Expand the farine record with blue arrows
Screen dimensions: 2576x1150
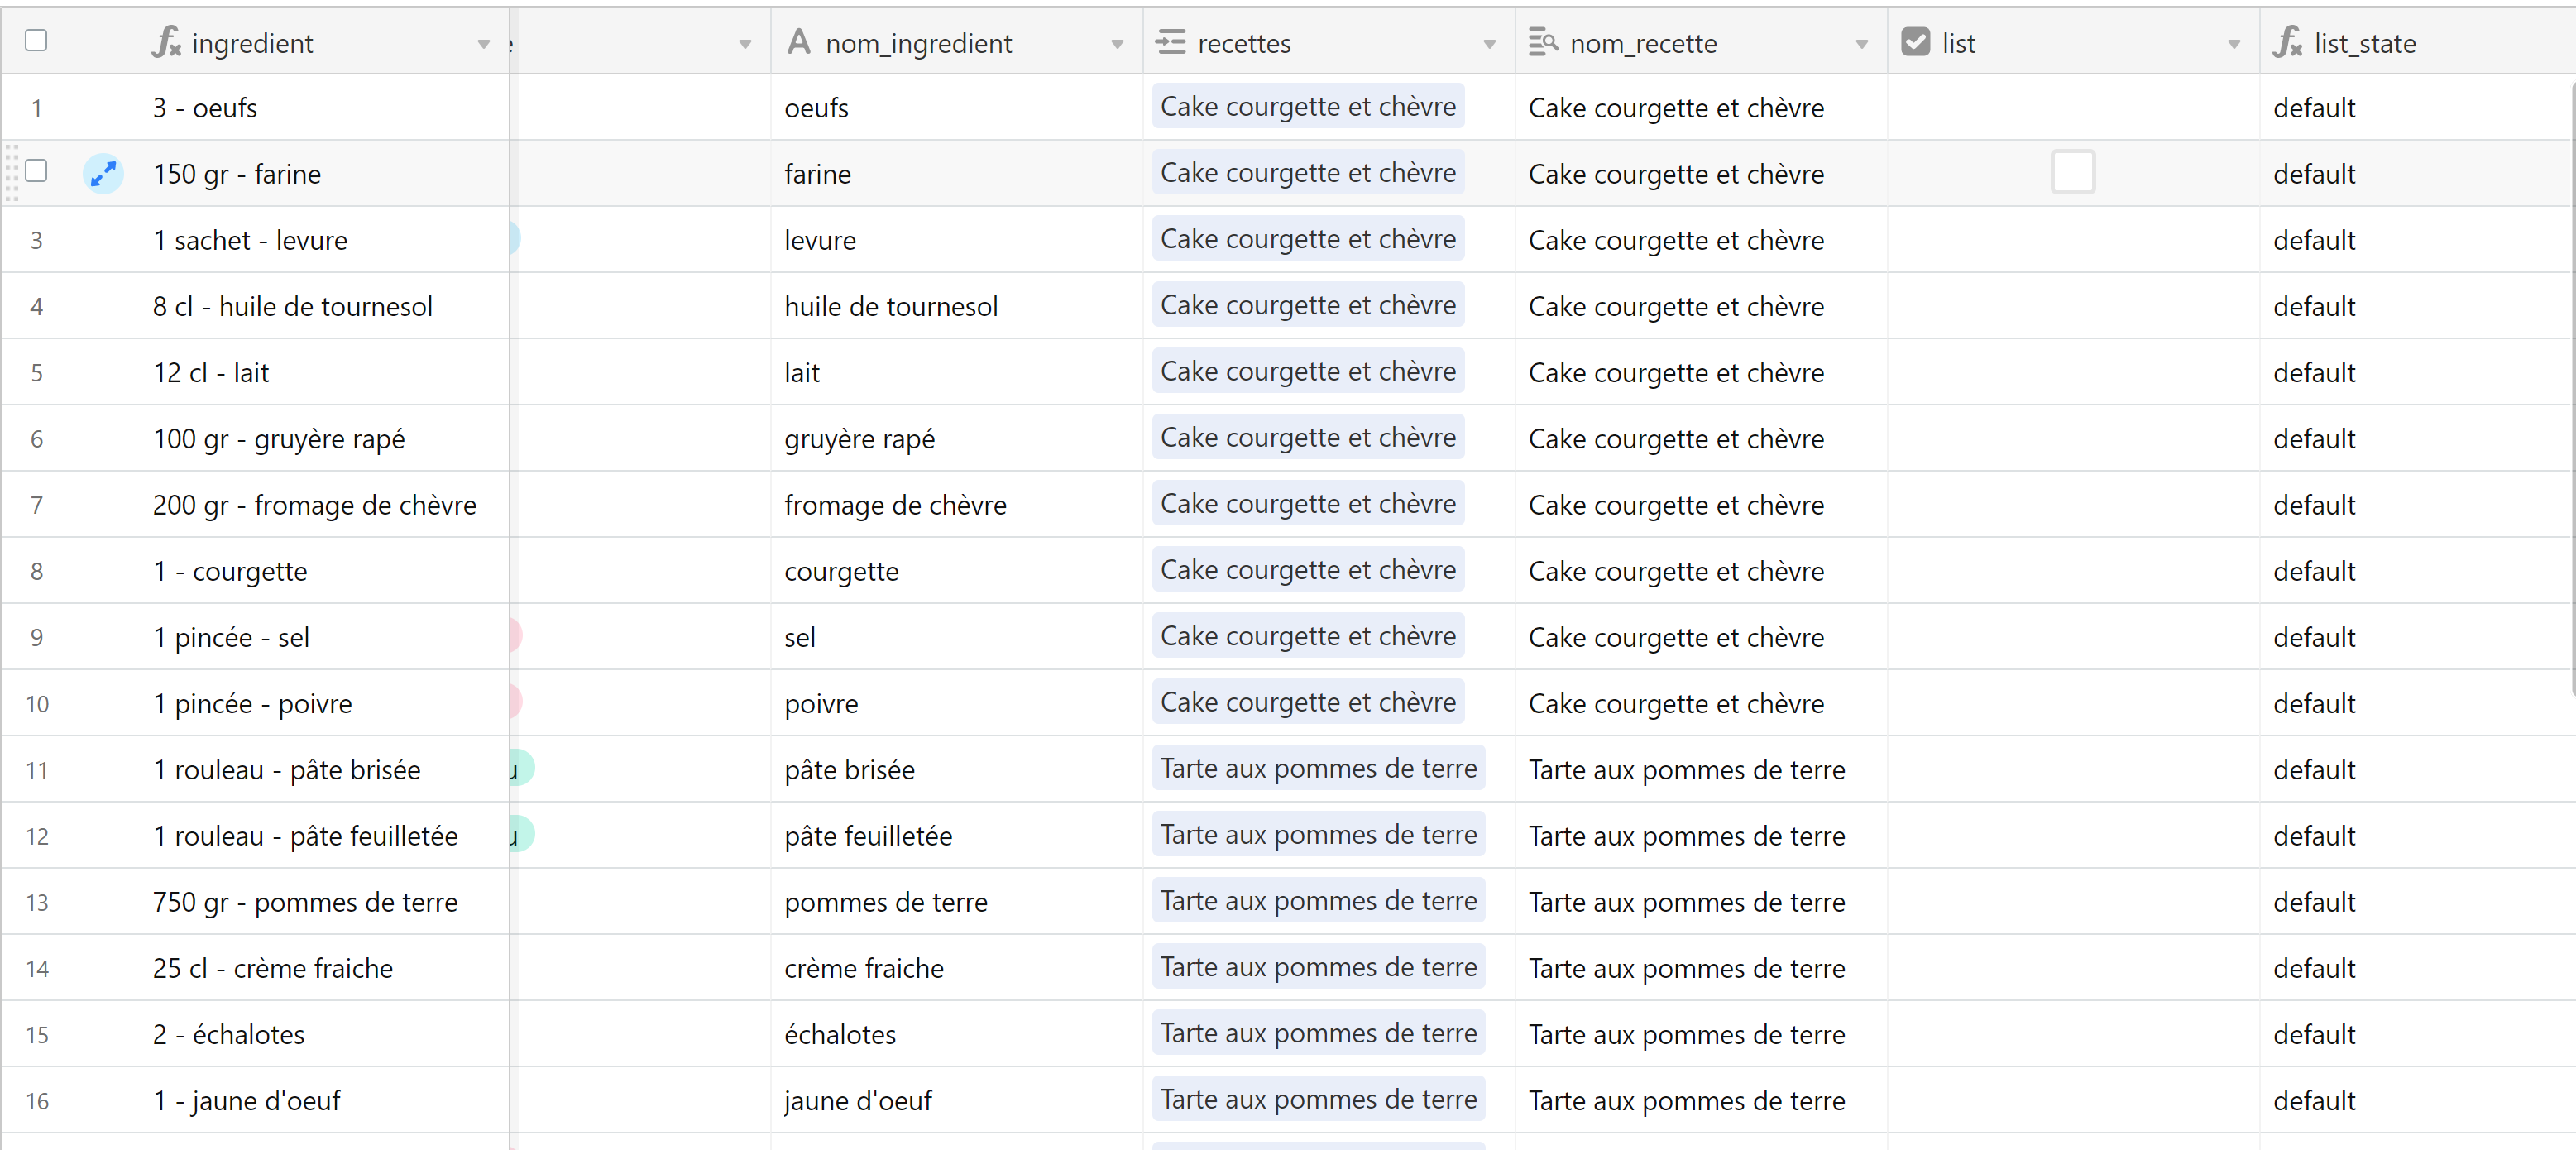pos(103,174)
